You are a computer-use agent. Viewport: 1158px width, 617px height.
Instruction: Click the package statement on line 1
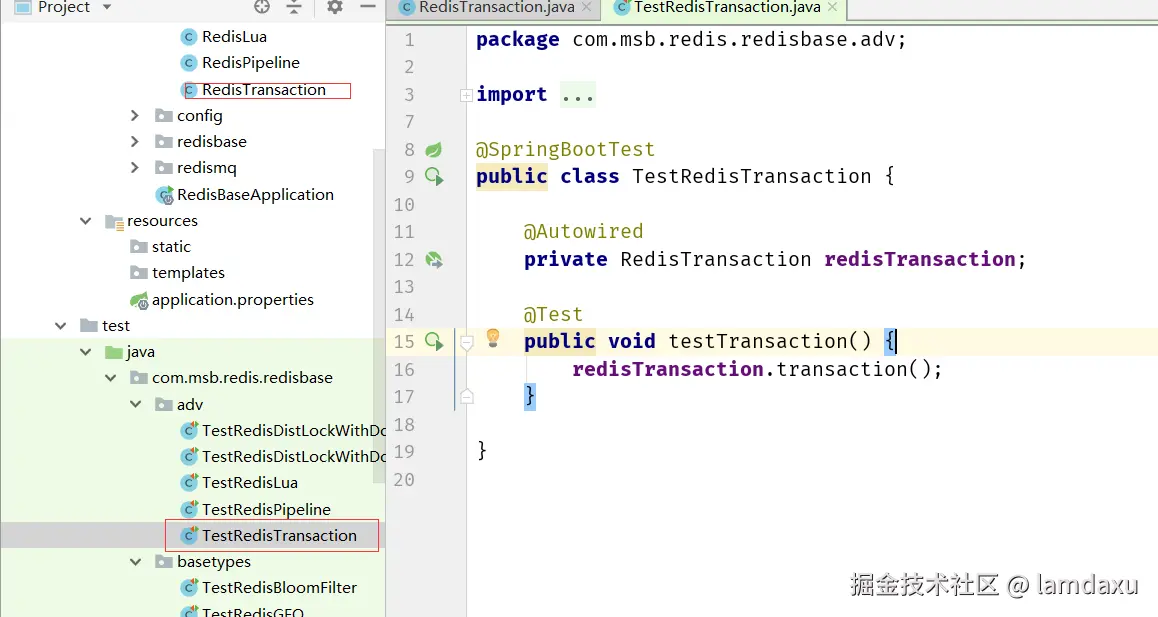click(691, 39)
